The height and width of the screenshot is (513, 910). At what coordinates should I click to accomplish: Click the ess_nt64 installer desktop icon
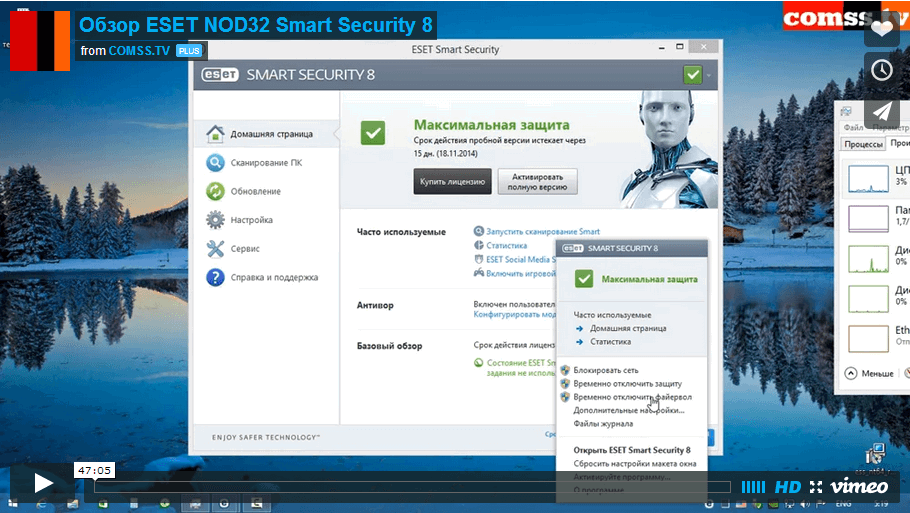tap(875, 459)
